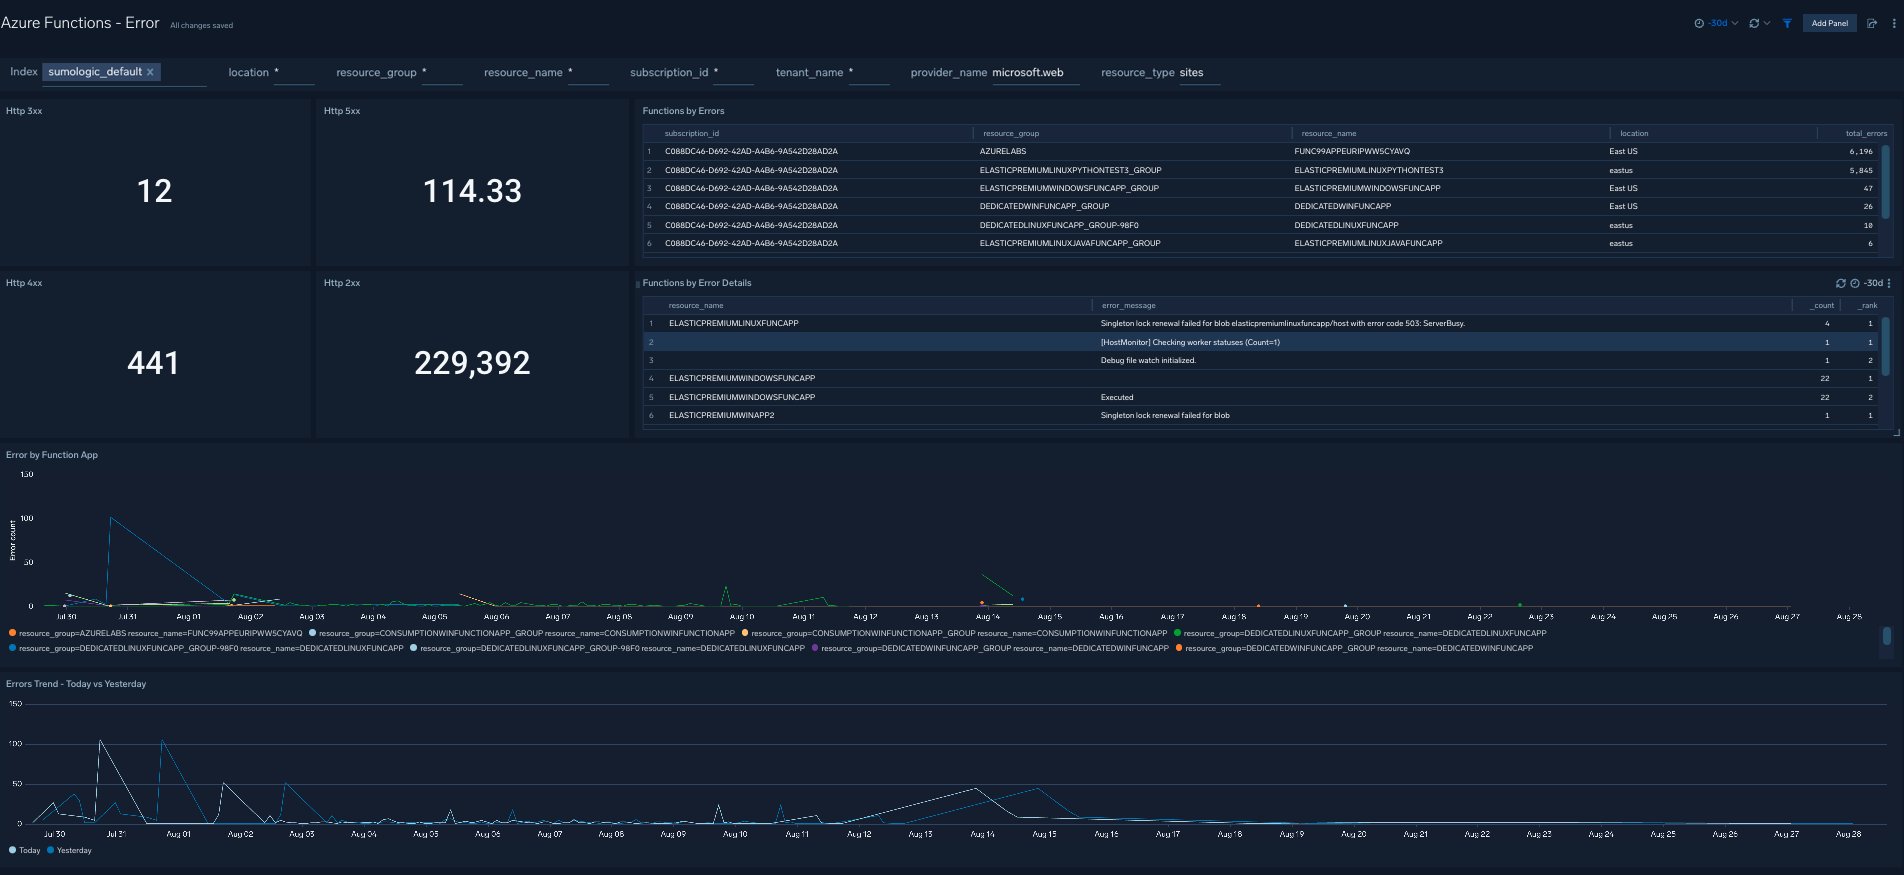Open the Functions by Error Details time clock icon
1904x875 pixels.
click(x=1855, y=283)
